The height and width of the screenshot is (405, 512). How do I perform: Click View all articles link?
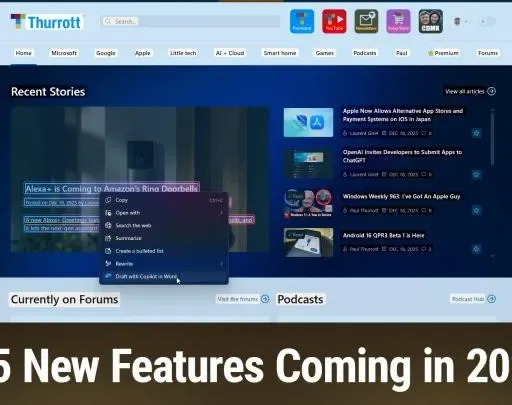coord(465,91)
